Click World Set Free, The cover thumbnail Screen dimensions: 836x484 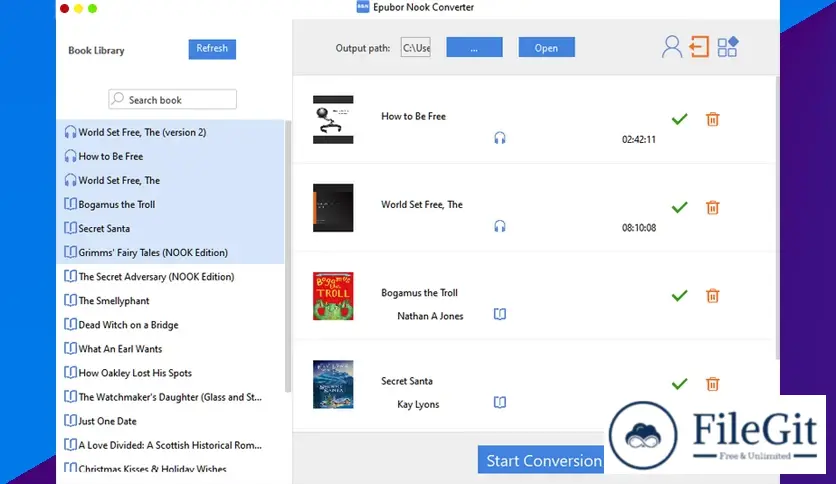(333, 208)
